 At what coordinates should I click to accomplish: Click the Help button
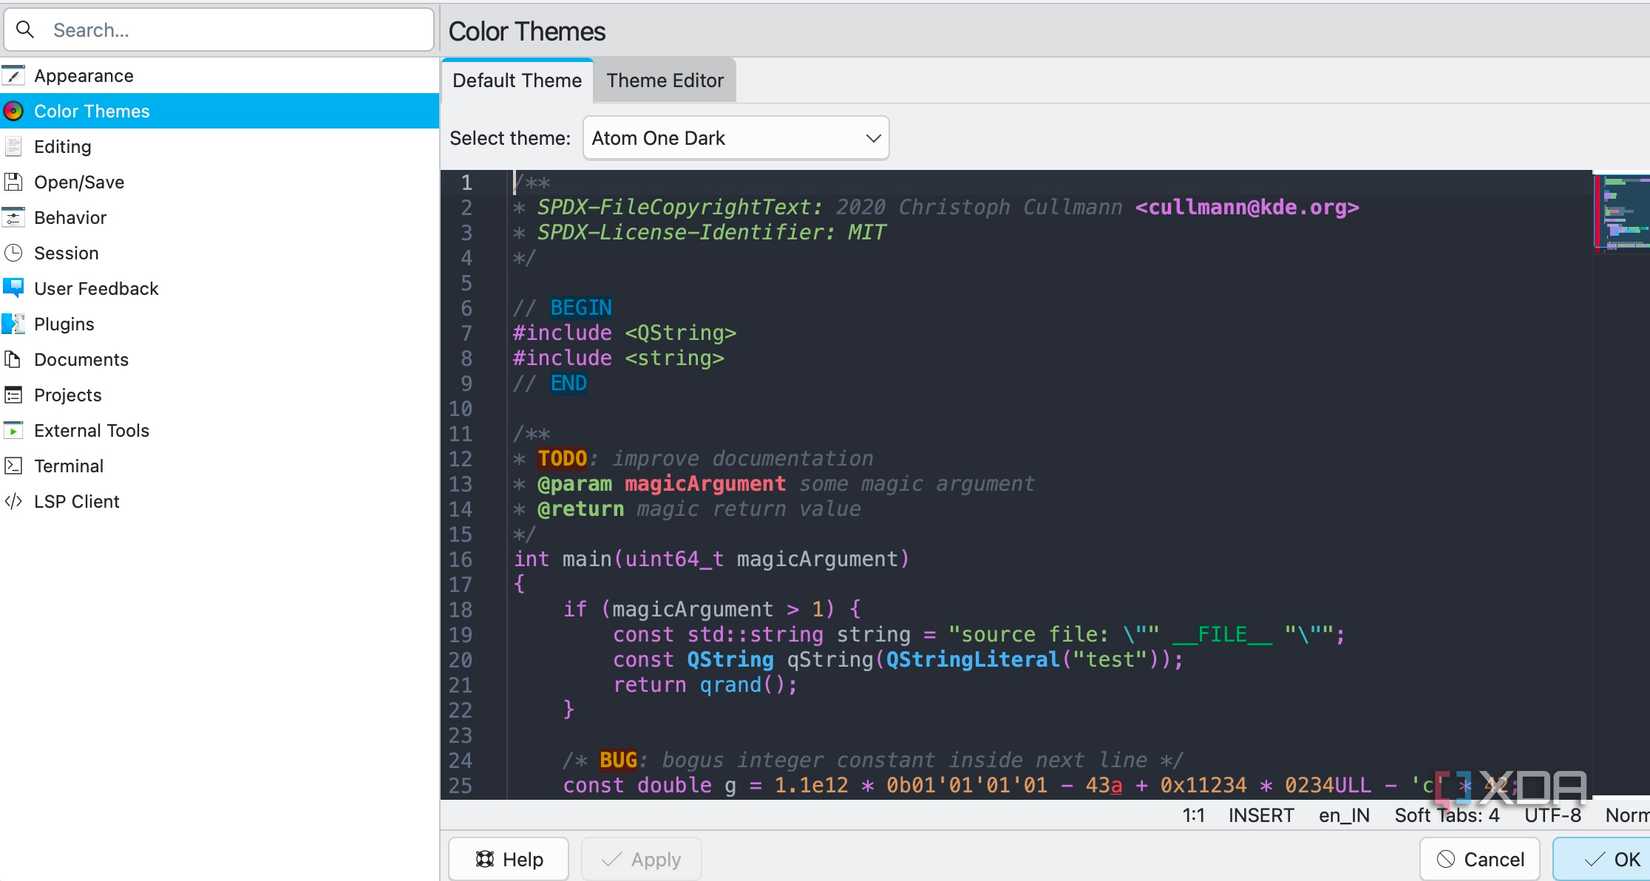point(509,859)
